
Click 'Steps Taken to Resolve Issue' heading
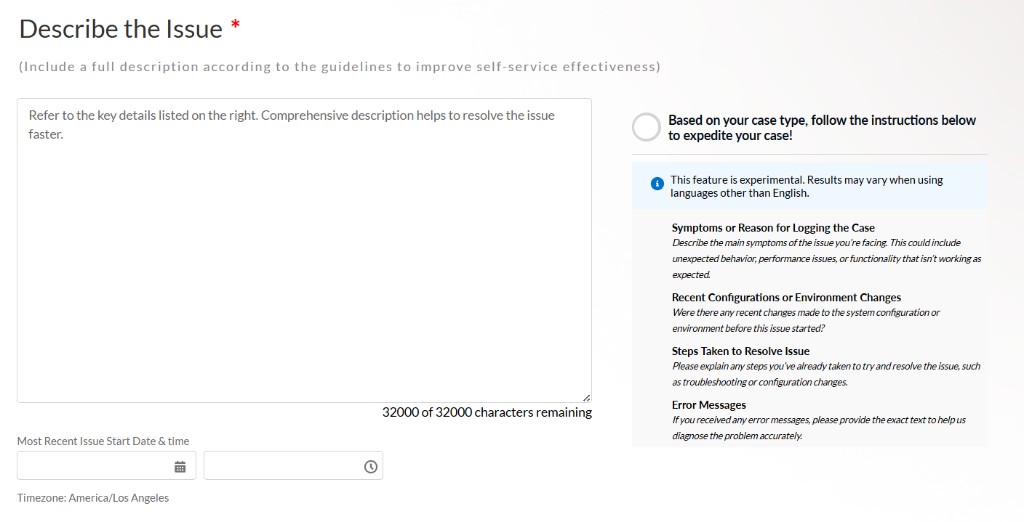click(741, 351)
